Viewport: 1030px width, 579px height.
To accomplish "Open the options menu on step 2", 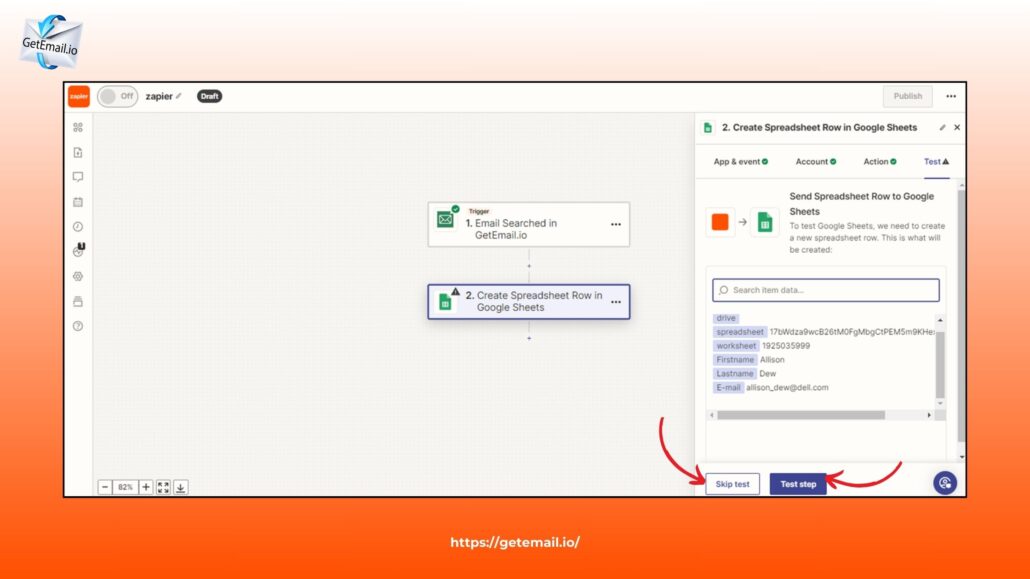I will 616,301.
